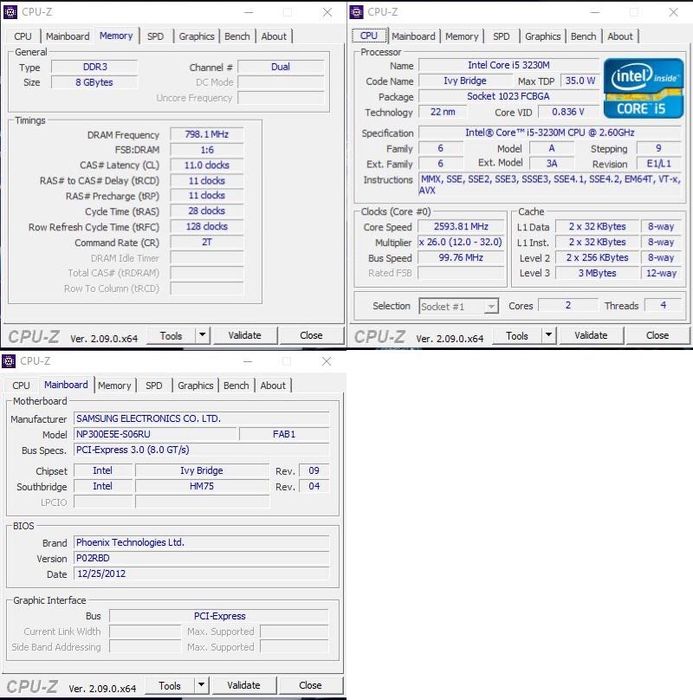Screen dimensions: 693x700
Task: Click the 8 GBytes size field
Action: (x=94, y=83)
